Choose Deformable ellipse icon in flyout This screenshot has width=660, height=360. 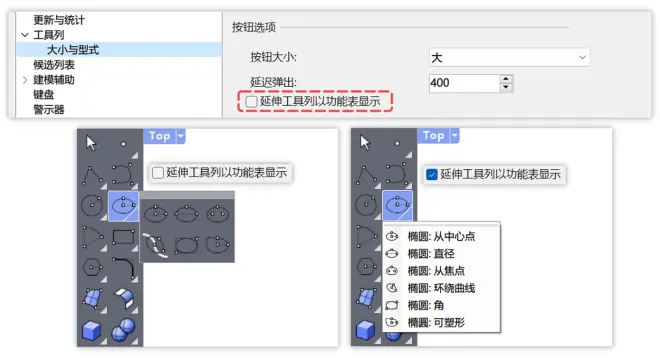[218, 245]
